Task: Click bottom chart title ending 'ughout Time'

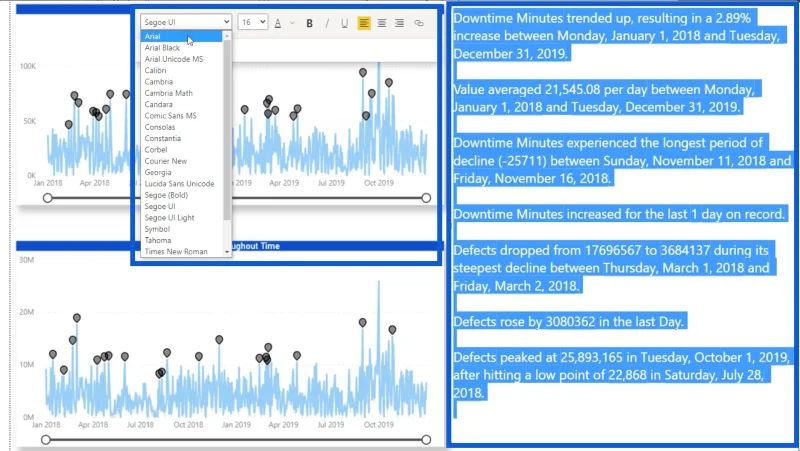Action: [x=256, y=246]
